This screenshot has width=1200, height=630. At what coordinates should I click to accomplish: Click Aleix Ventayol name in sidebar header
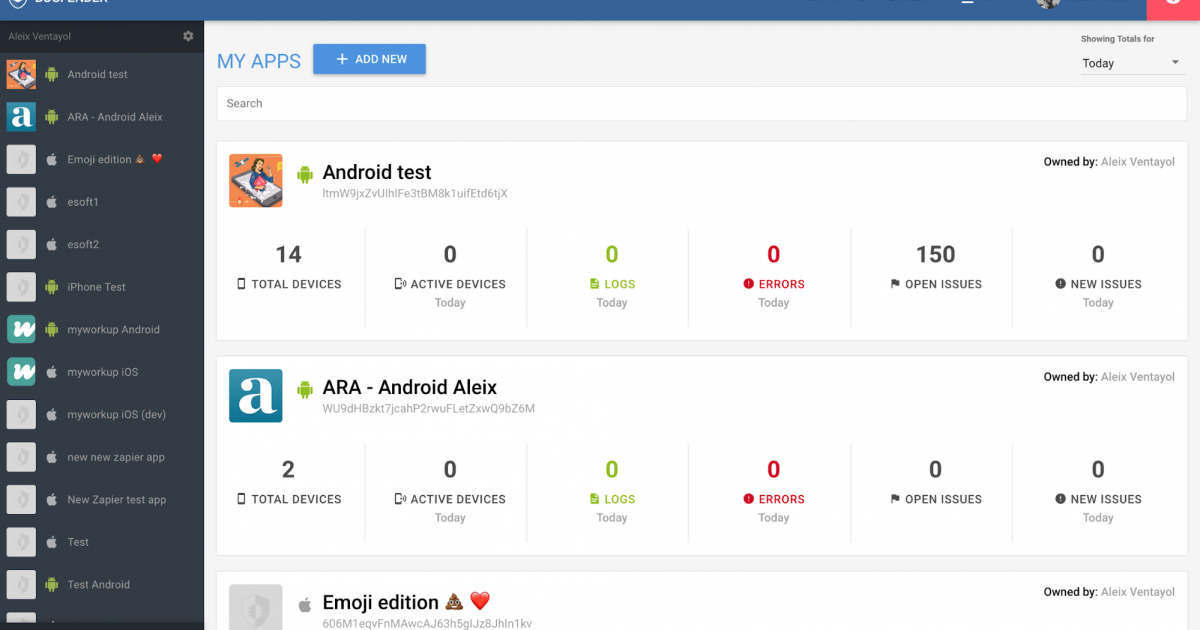click(40, 36)
